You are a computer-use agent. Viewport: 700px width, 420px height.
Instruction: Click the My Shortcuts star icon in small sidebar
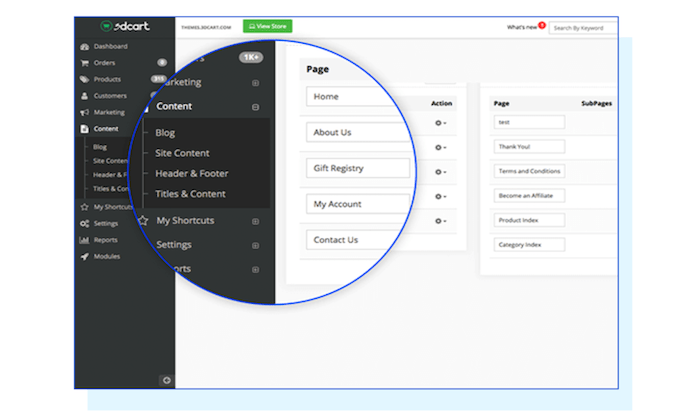tap(84, 207)
